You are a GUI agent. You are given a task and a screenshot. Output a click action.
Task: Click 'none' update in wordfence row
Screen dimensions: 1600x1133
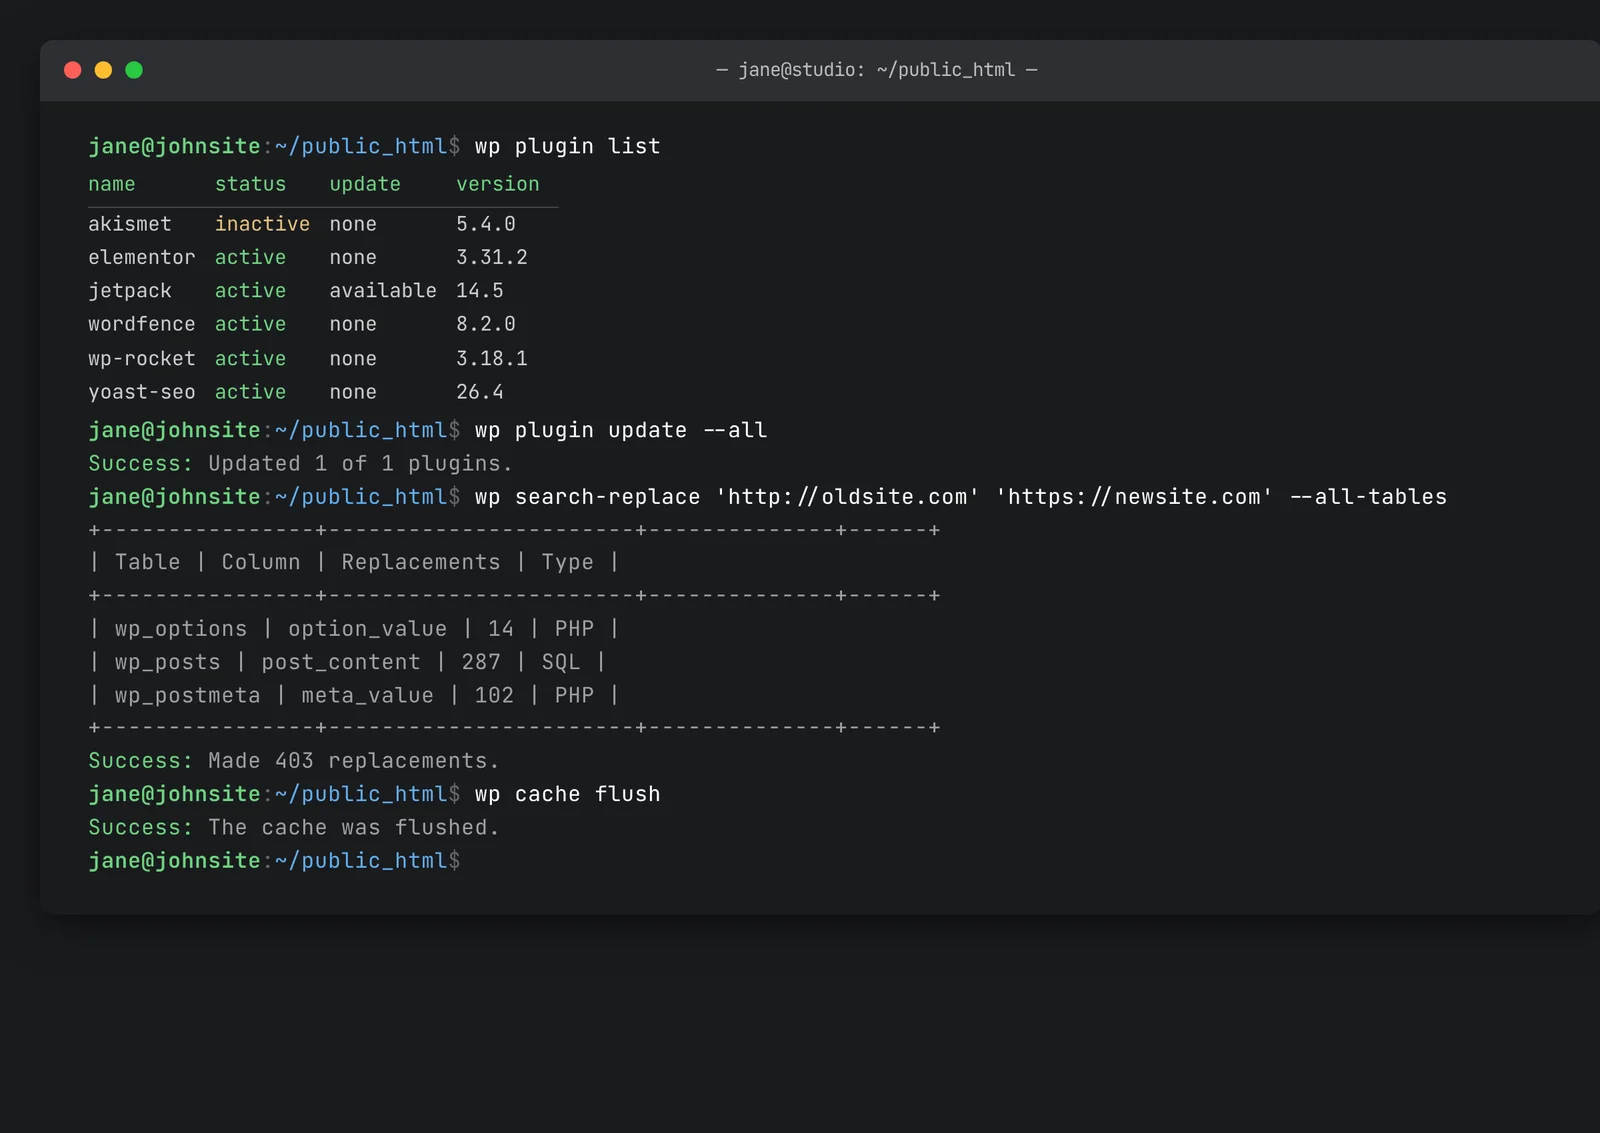pos(353,324)
